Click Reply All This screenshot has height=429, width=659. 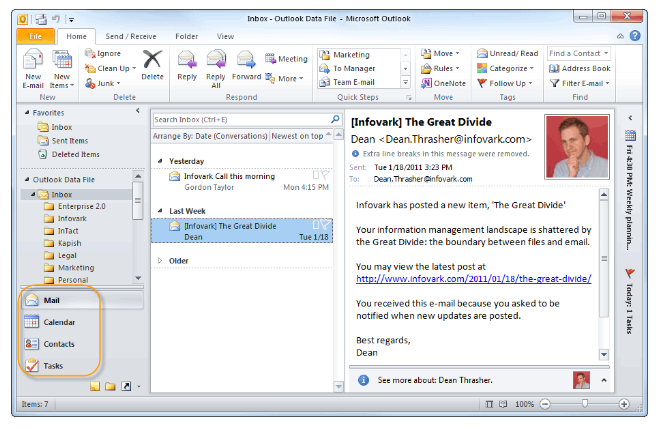click(216, 68)
